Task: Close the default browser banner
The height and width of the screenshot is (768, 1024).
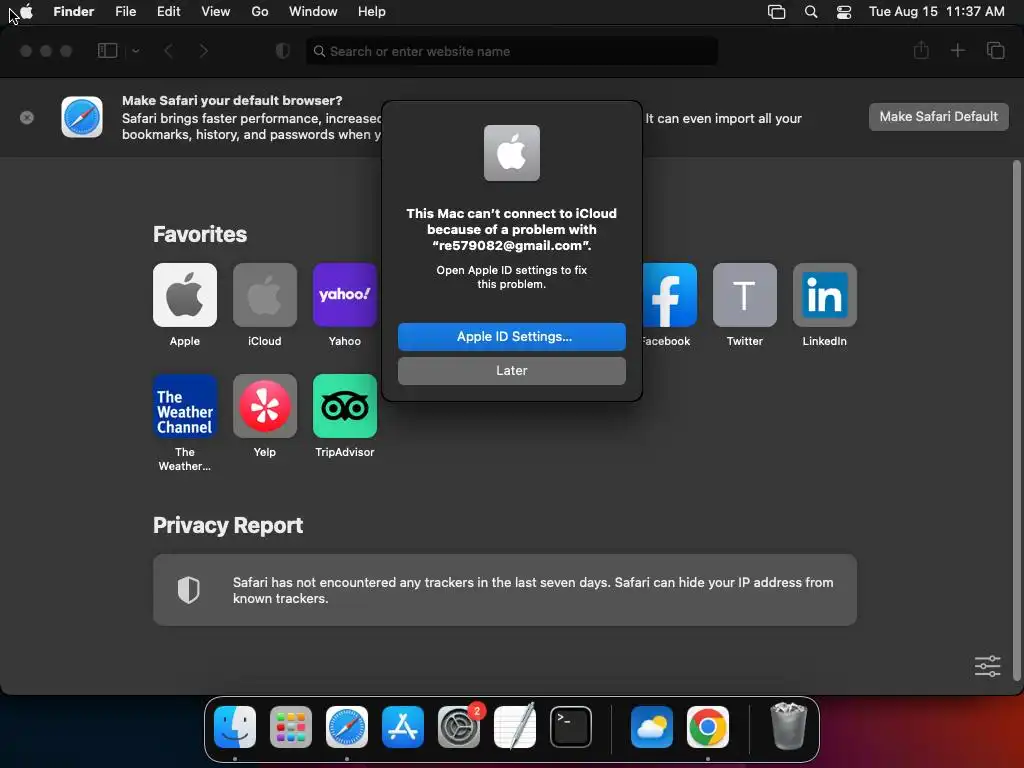Action: pos(27,118)
